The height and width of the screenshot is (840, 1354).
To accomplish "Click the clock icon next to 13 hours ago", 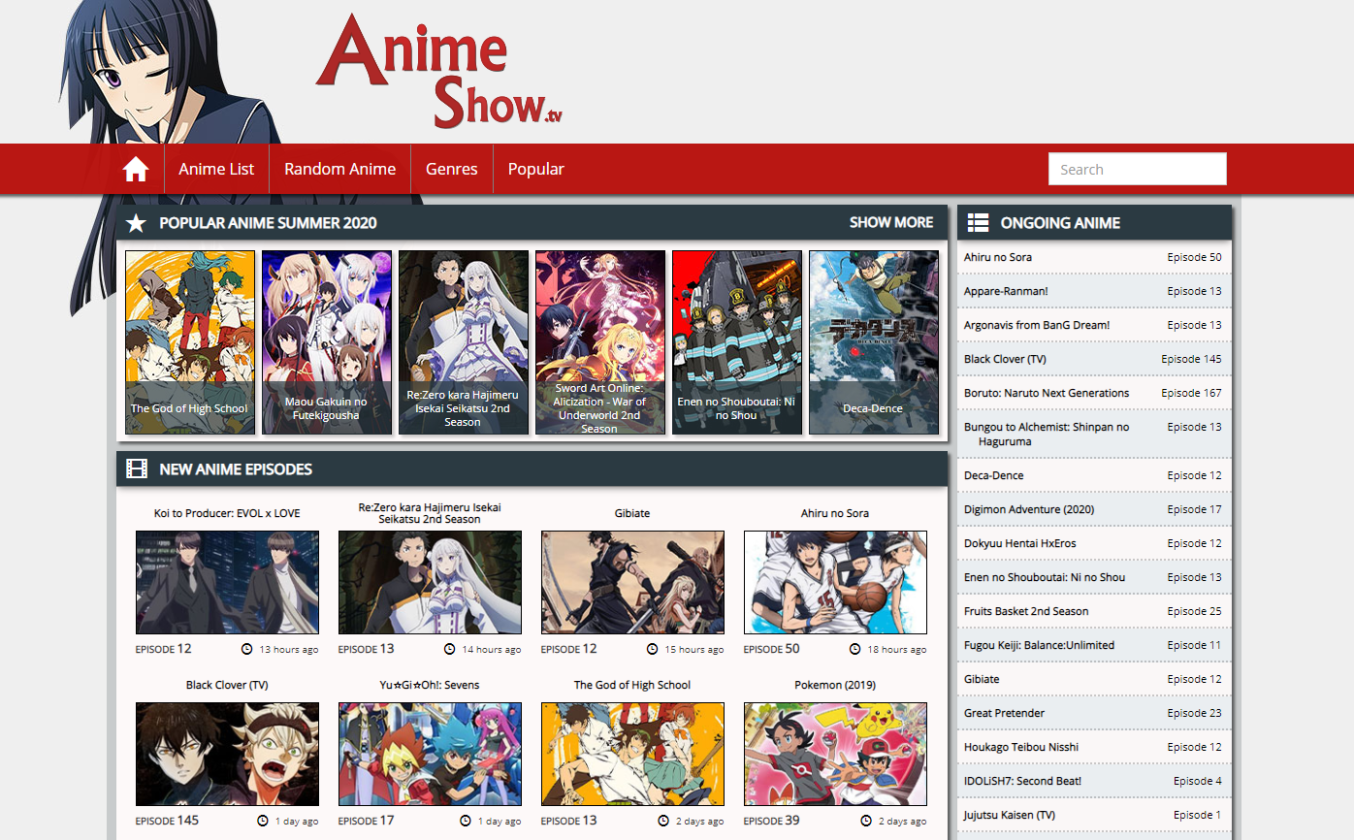I will click(x=247, y=649).
